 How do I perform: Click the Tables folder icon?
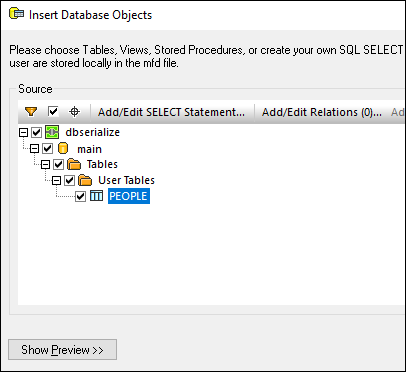click(x=74, y=164)
